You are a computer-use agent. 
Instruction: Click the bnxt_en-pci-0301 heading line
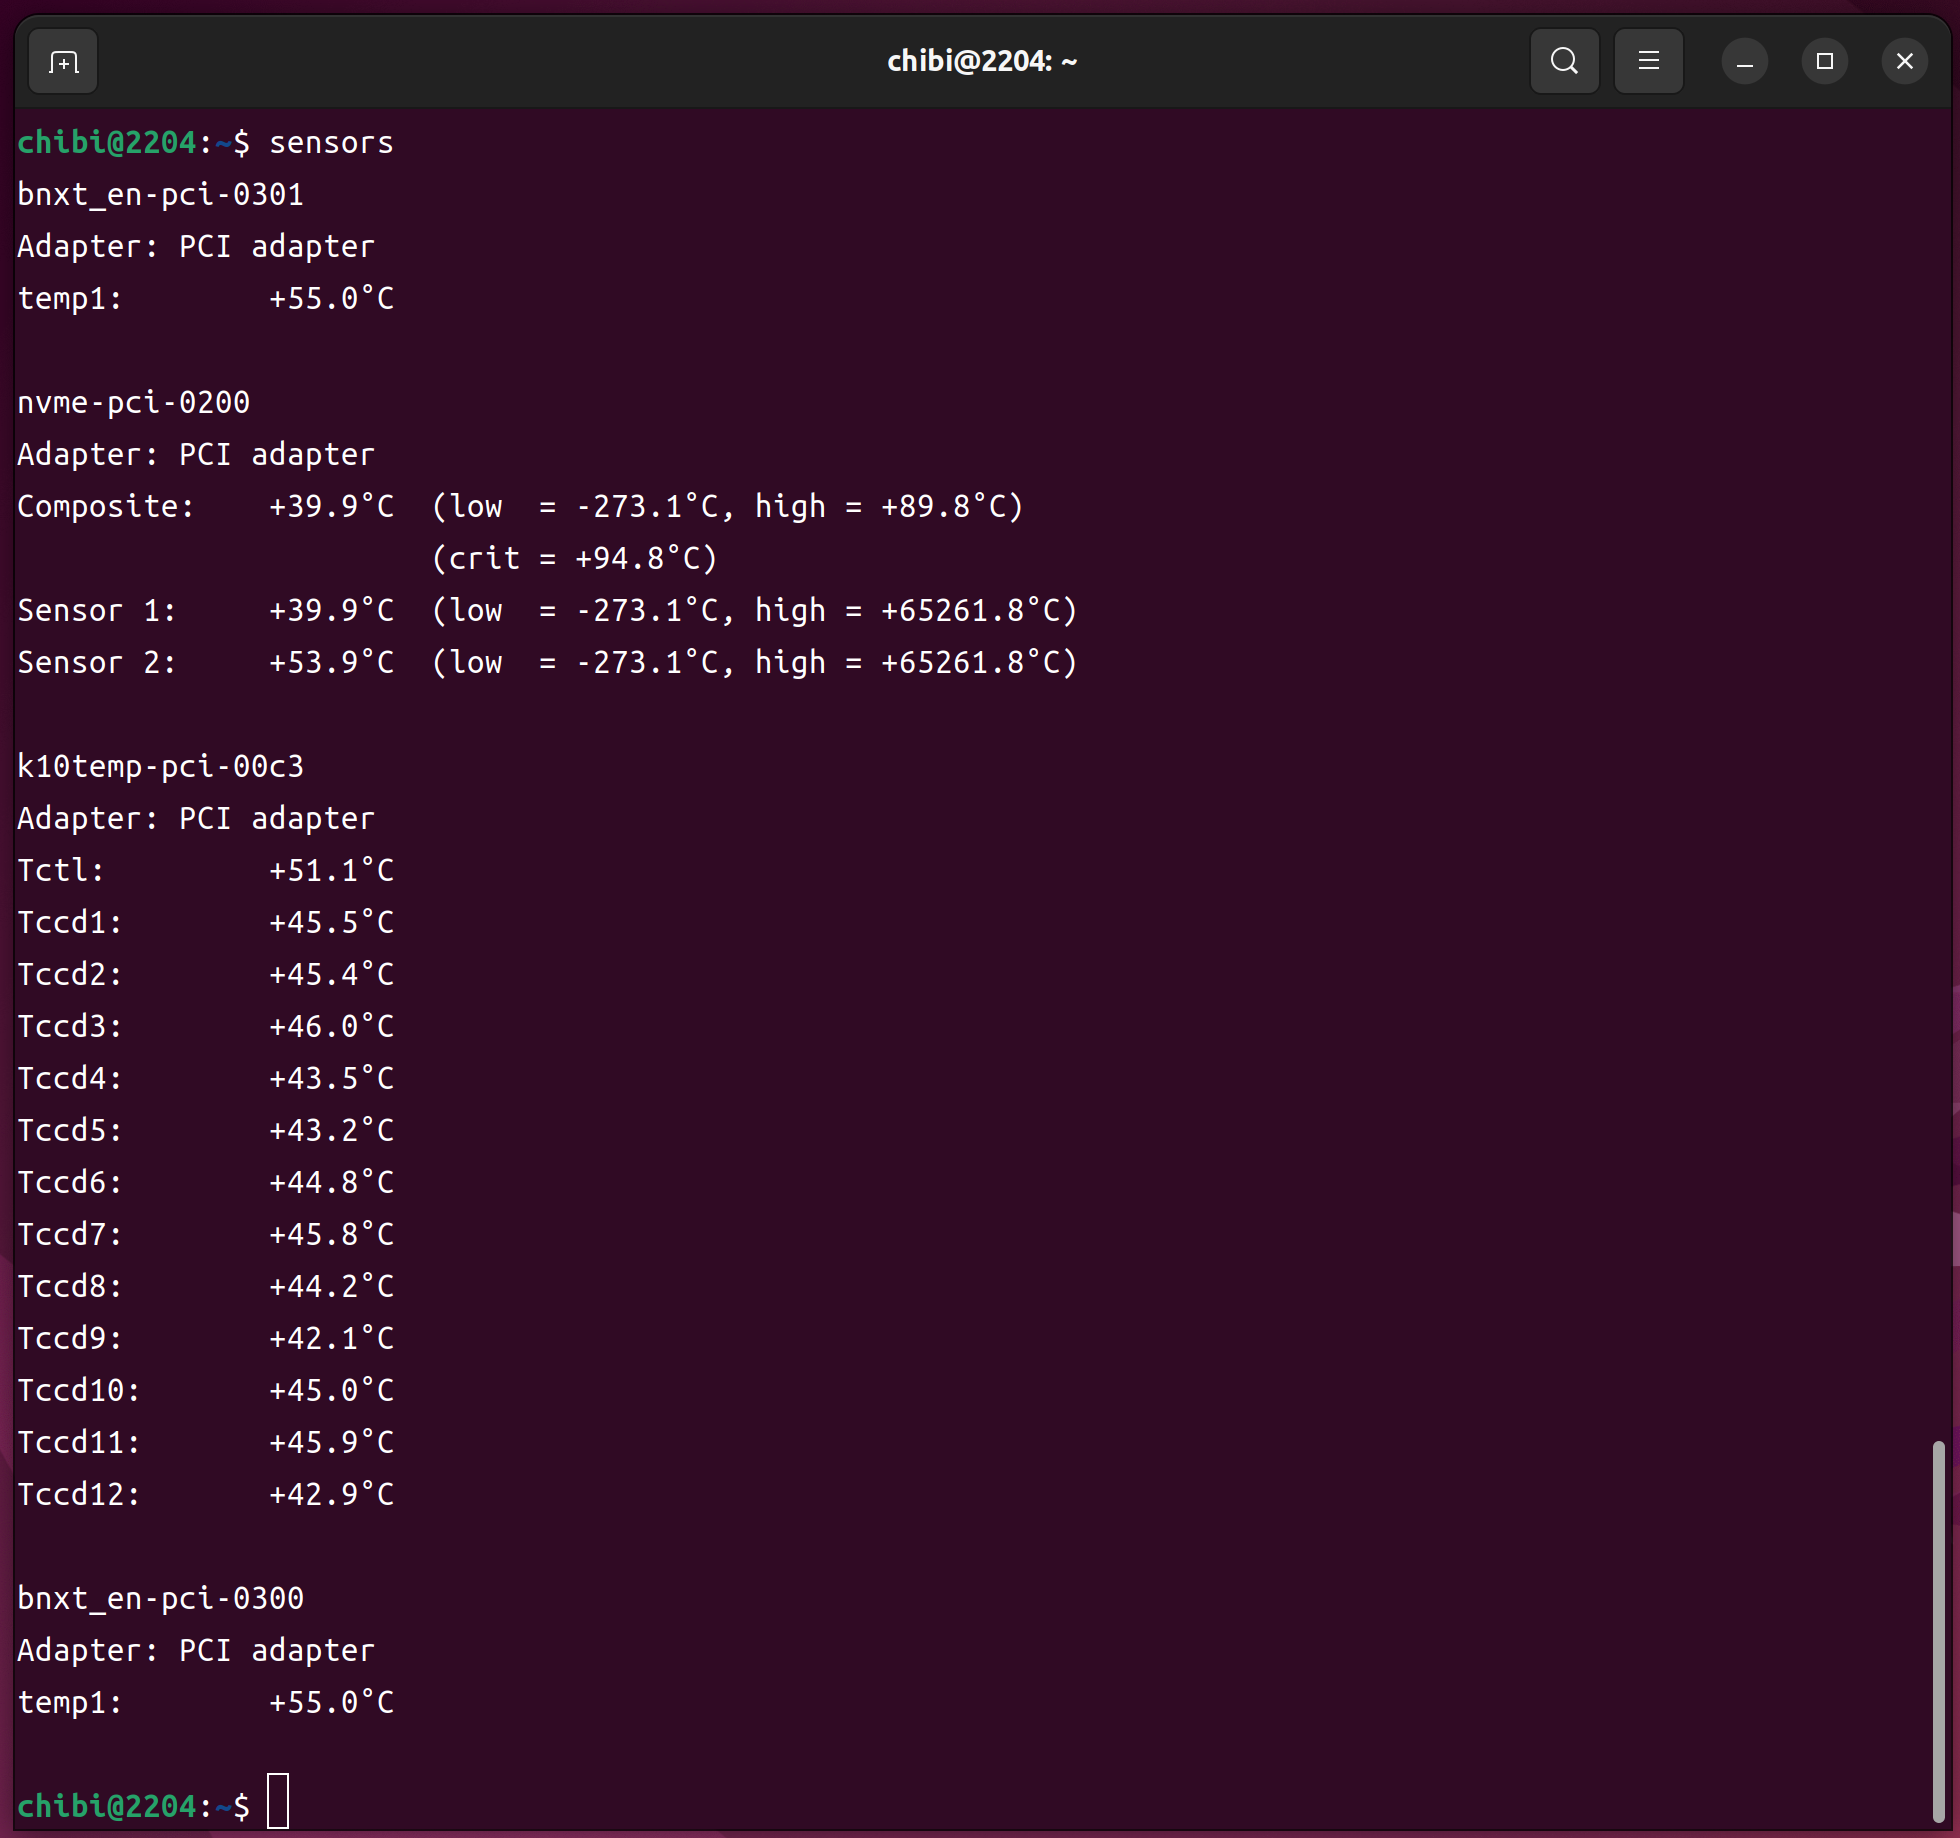tap(160, 195)
